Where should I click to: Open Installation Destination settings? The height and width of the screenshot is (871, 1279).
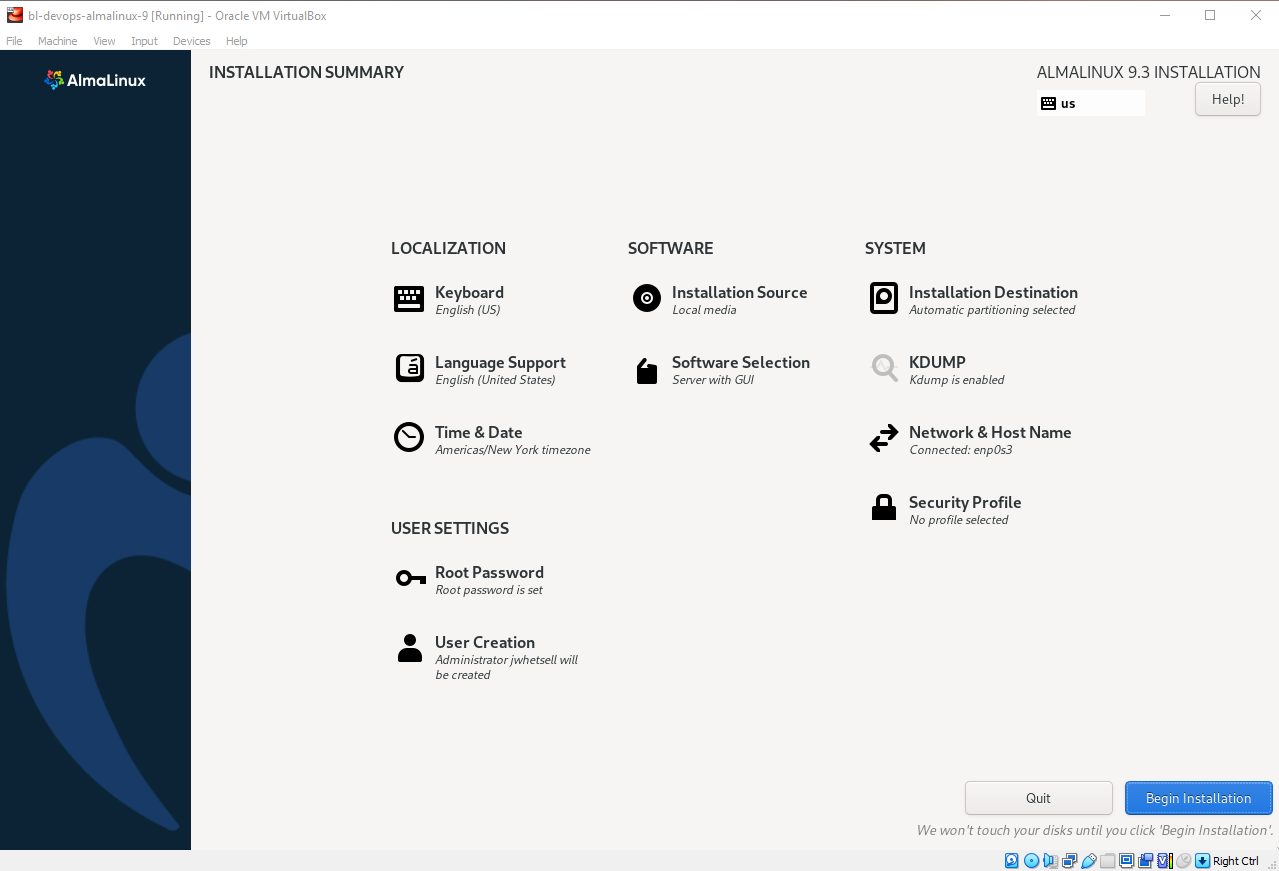coord(993,292)
